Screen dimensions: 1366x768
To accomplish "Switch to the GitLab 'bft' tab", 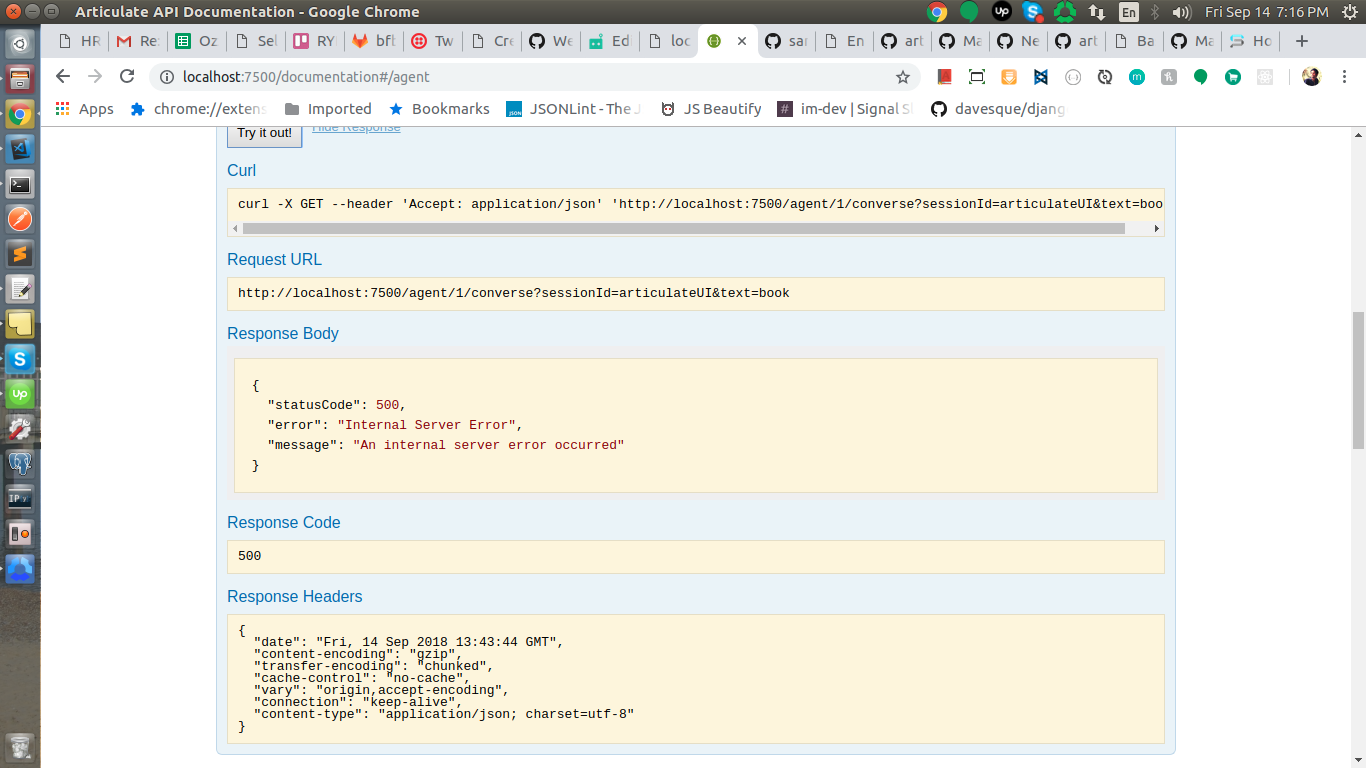I will [373, 41].
